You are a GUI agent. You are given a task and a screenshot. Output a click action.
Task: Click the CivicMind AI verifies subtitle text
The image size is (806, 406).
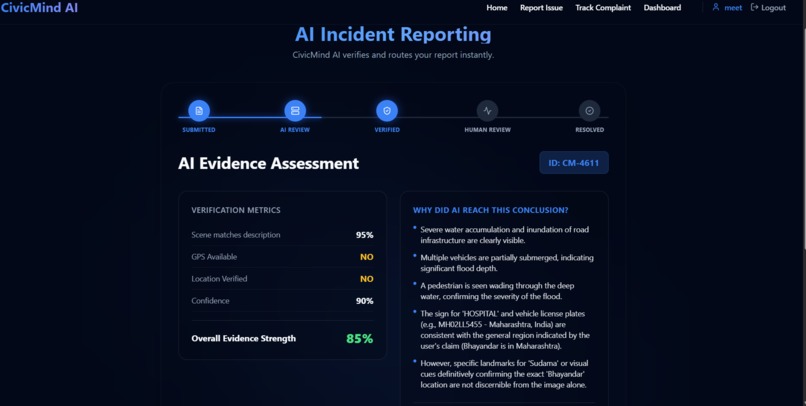[x=393, y=55]
